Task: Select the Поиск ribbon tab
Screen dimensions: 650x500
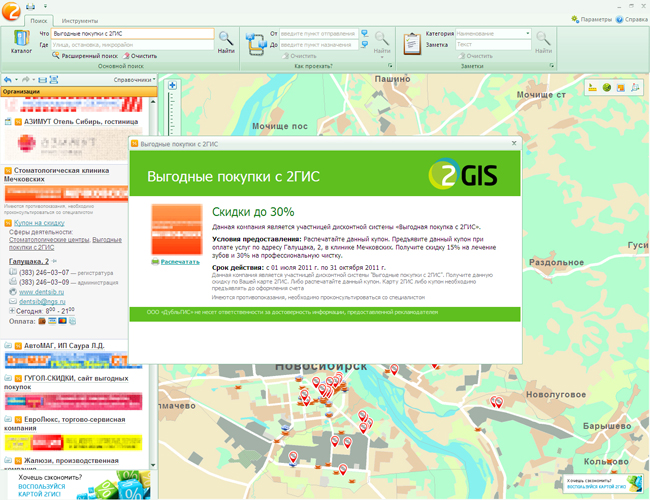Action: coord(38,20)
